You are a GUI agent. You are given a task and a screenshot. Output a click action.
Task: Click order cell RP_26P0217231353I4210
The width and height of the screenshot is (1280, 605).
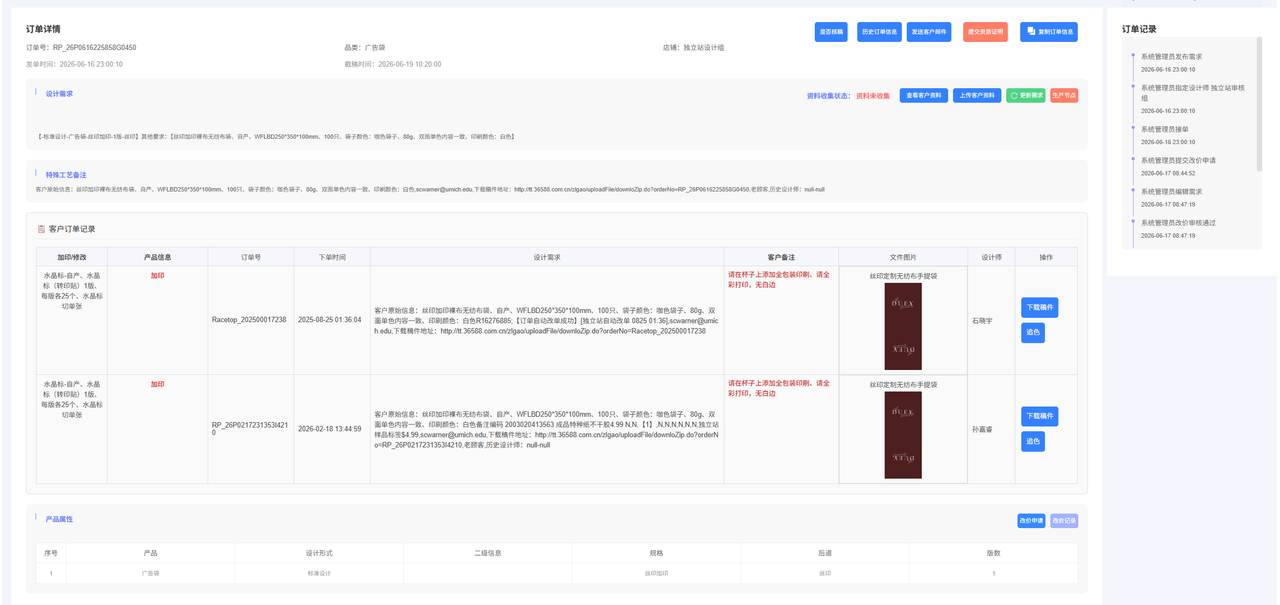click(x=250, y=428)
